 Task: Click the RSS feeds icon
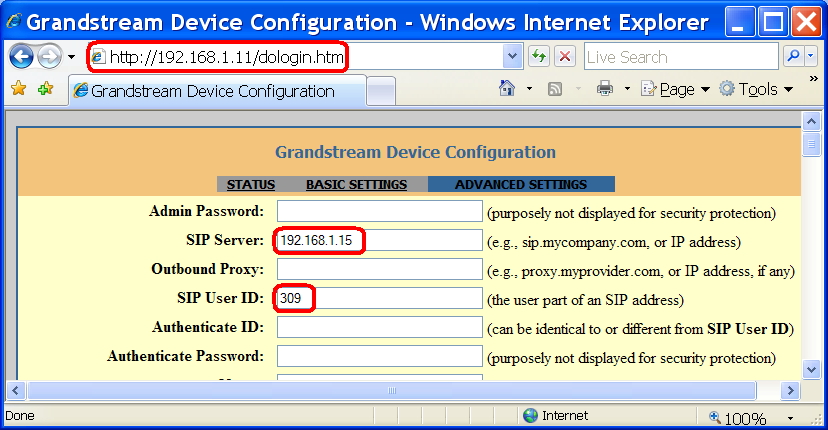tap(554, 89)
